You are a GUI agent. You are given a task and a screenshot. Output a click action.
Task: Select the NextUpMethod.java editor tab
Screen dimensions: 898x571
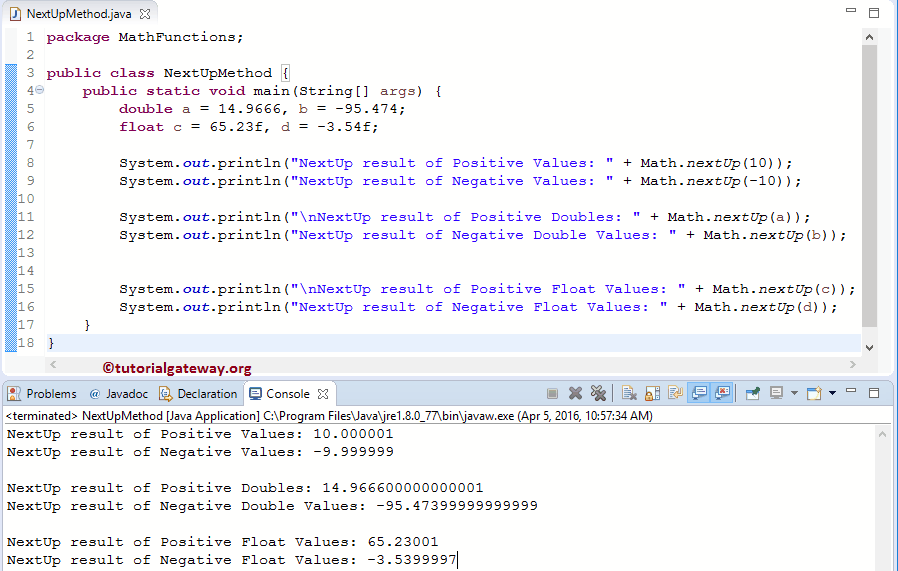tap(78, 14)
